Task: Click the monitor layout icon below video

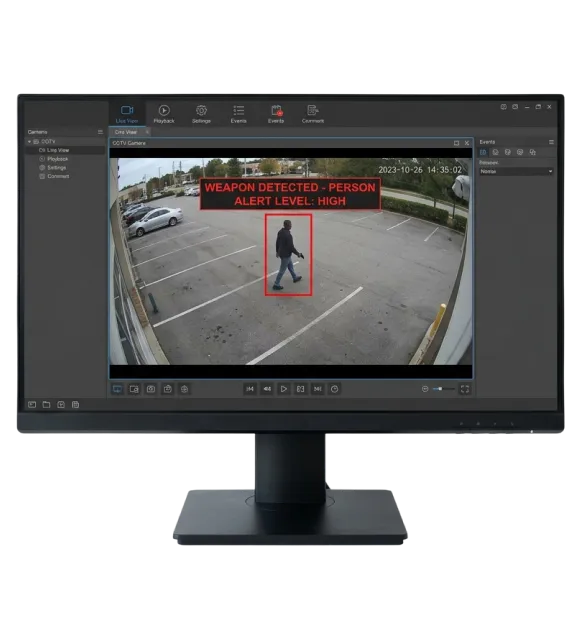Action: [117, 389]
